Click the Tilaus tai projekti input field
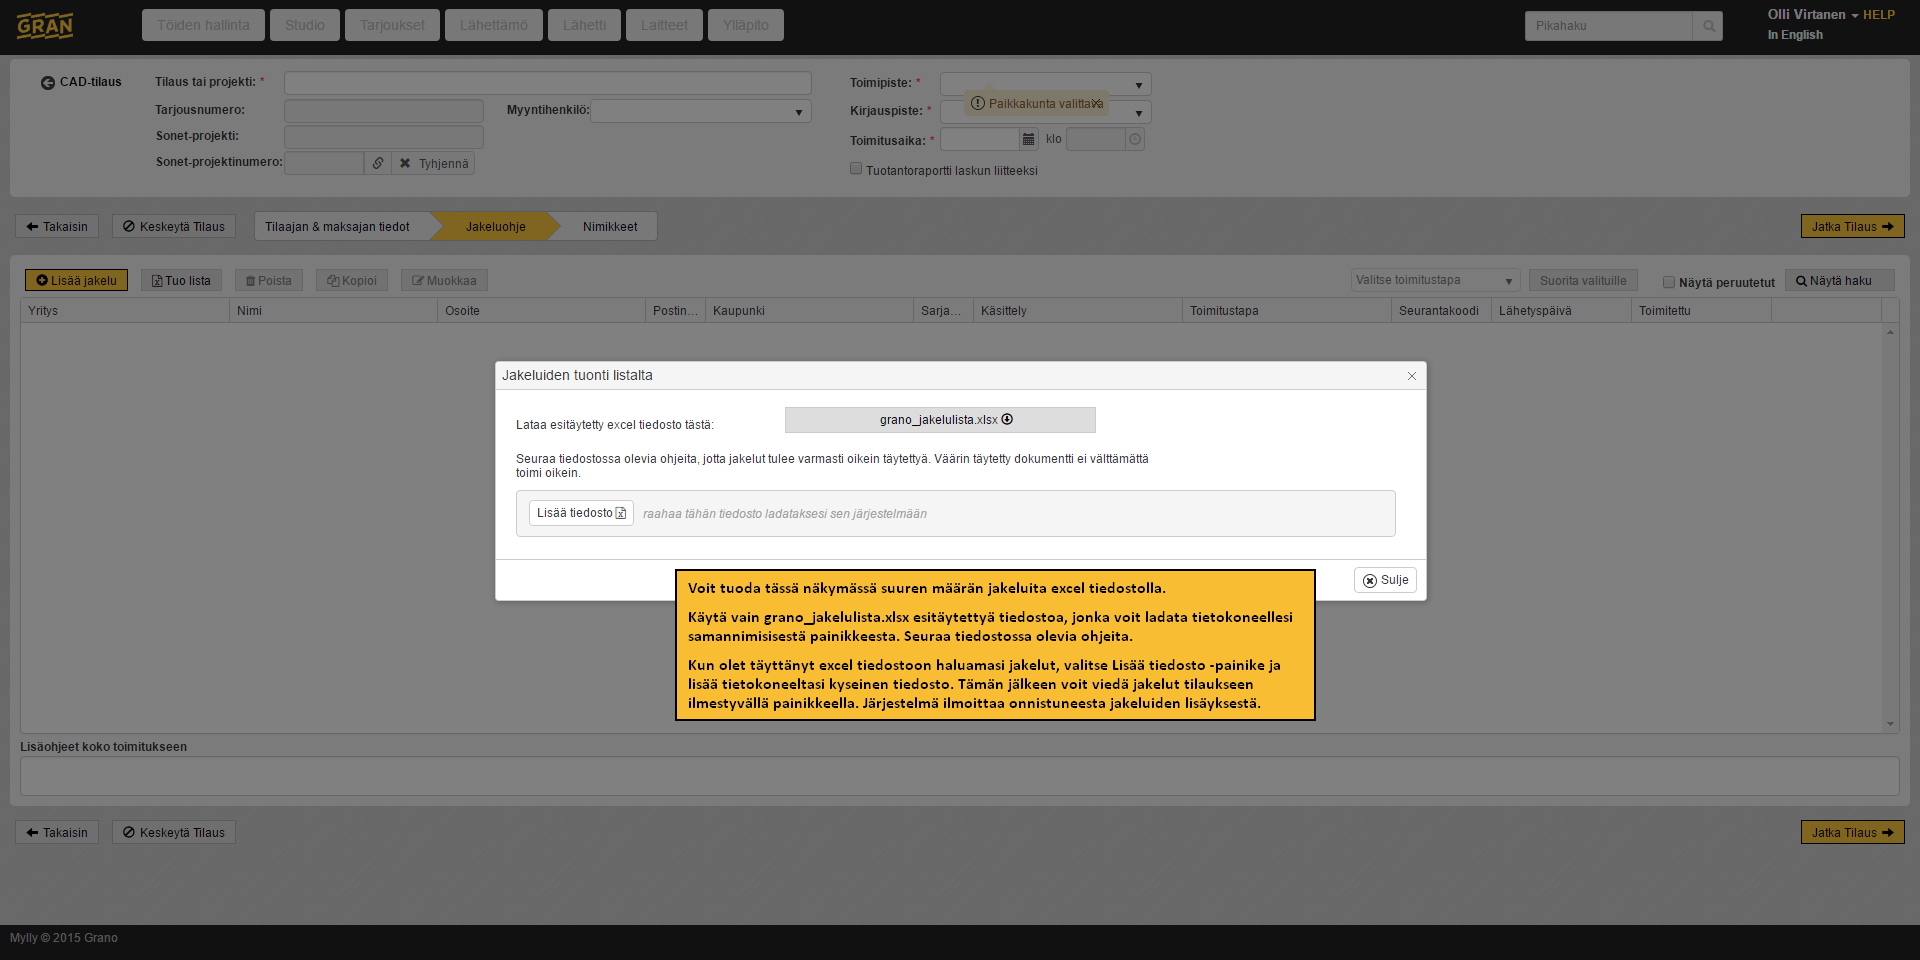This screenshot has width=1920, height=960. tap(547, 83)
